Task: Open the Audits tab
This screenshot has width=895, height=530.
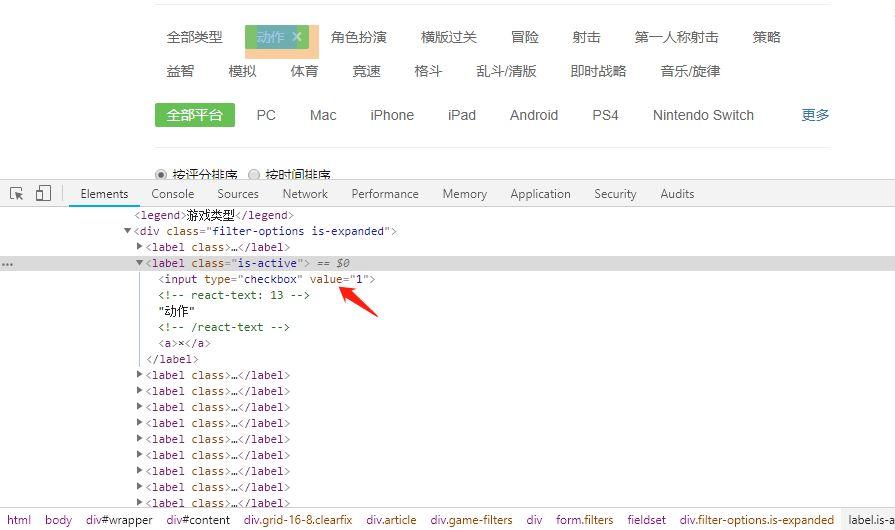Action: (x=678, y=194)
